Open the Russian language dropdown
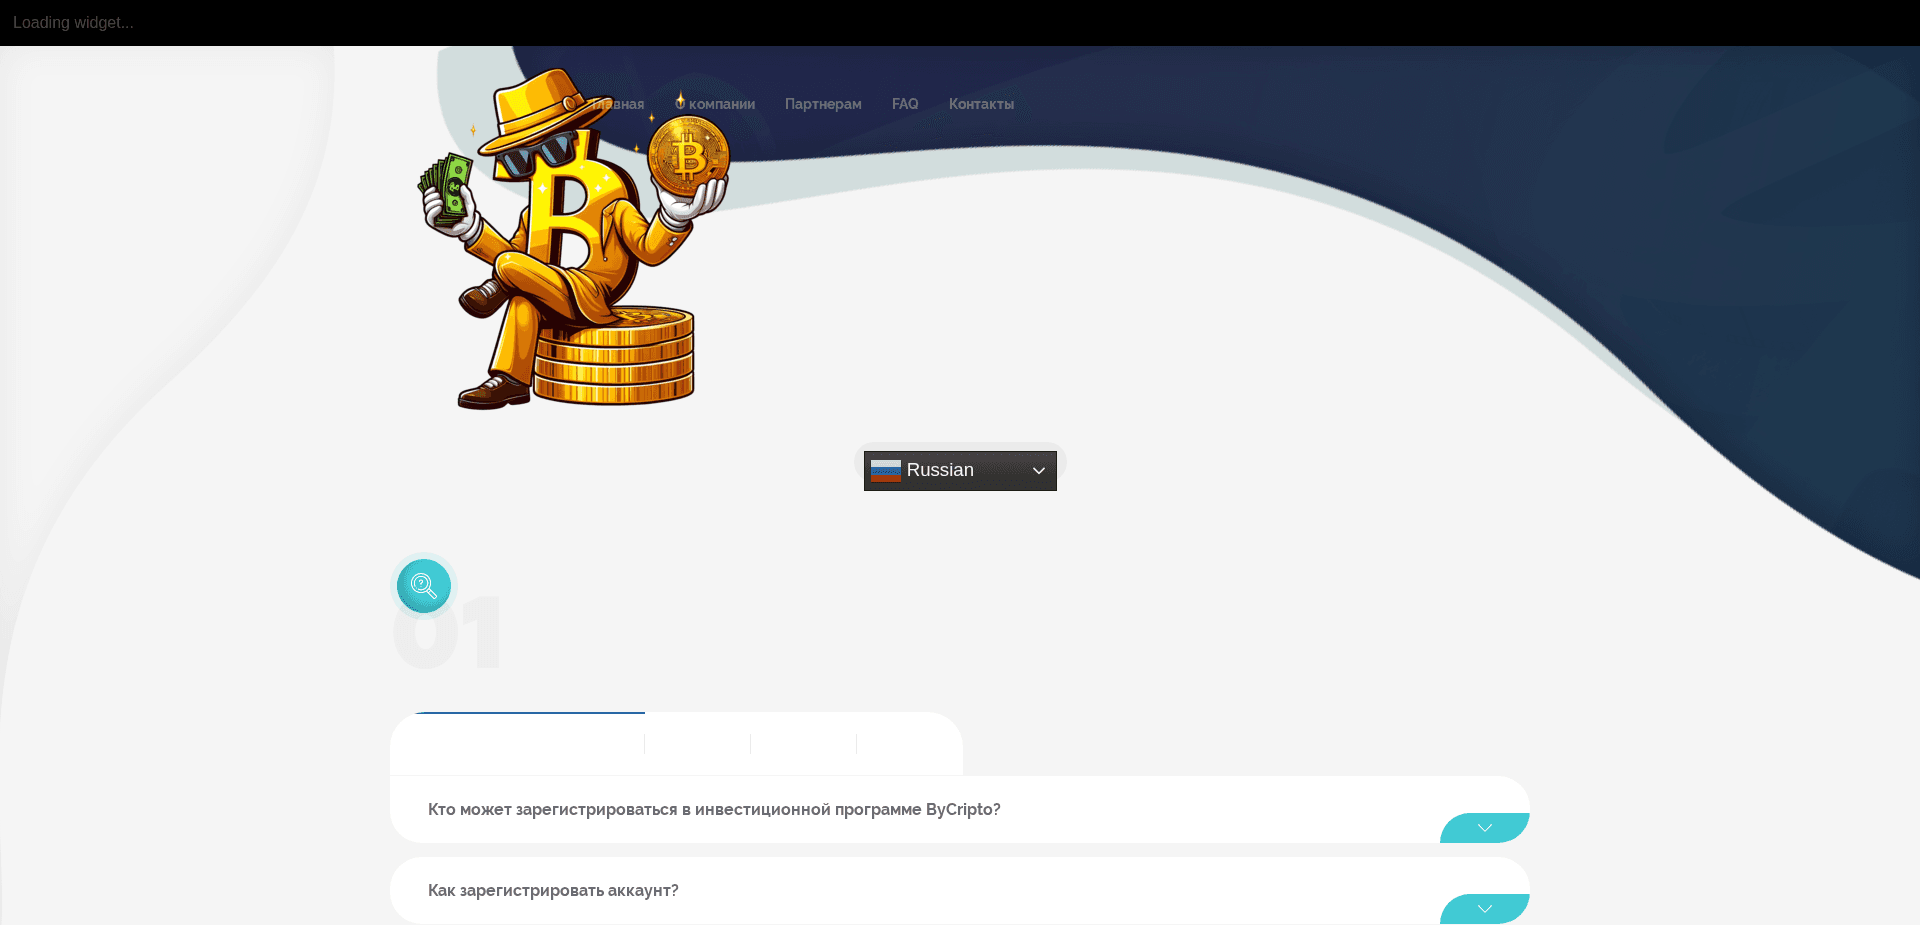This screenshot has width=1920, height=925. pos(959,470)
